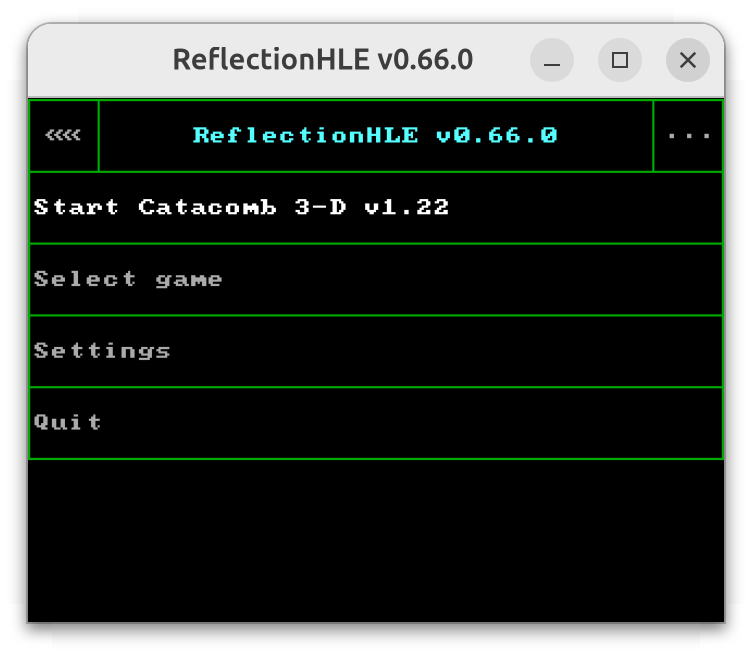This screenshot has height=656, width=752.
Task: Click the empty black area below Quit
Action: [x=376, y=540]
